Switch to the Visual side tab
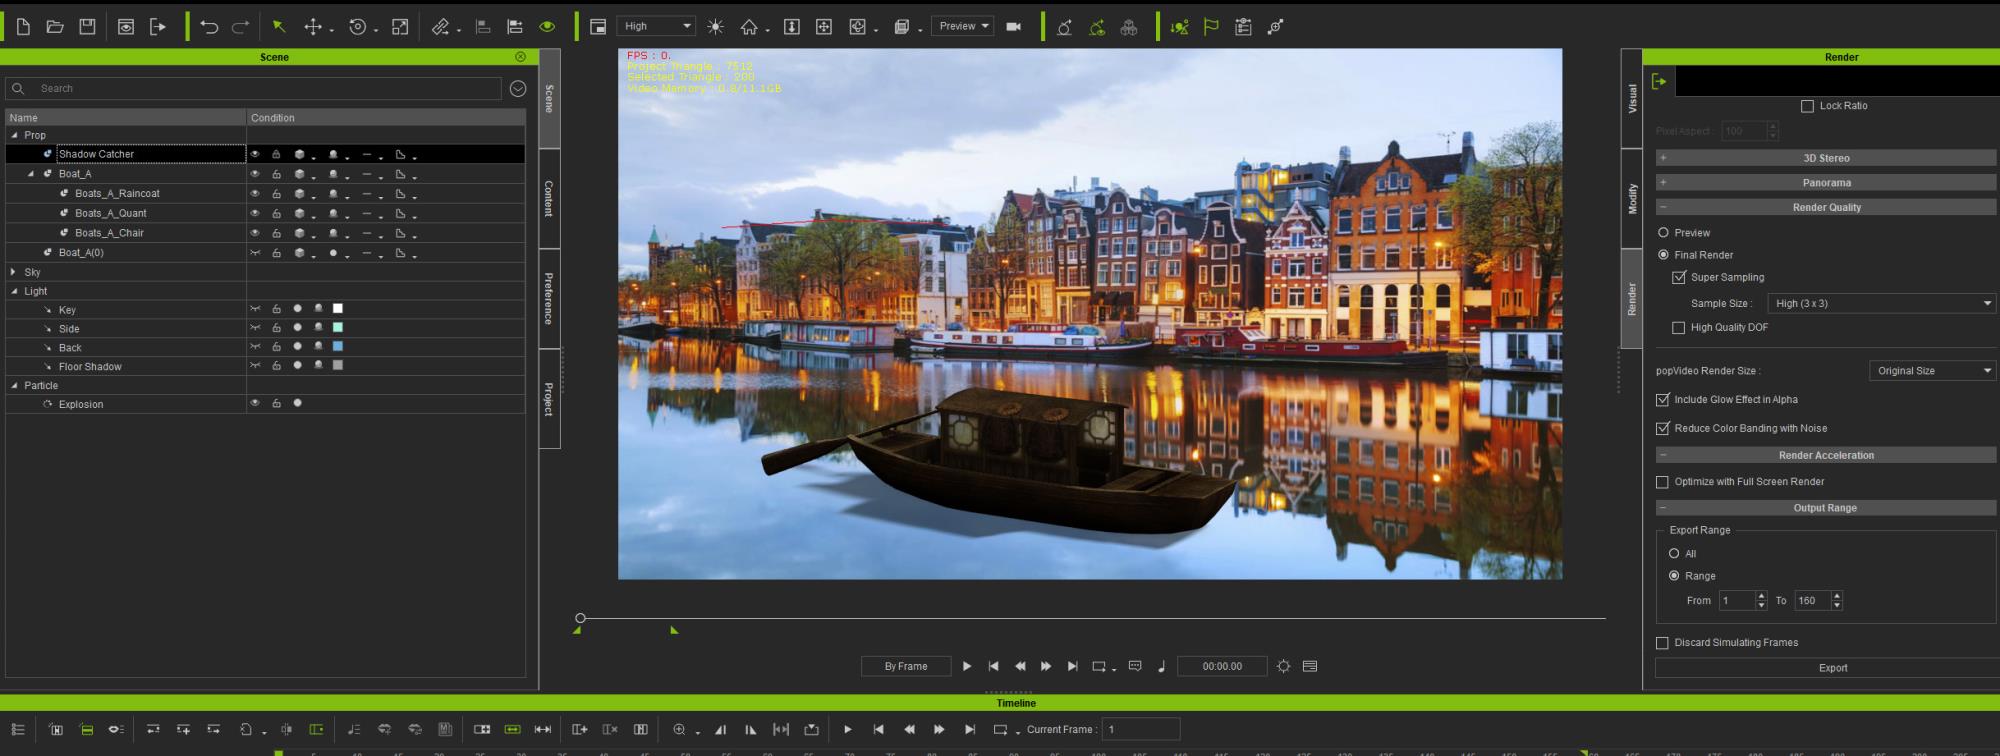Image resolution: width=2000 pixels, height=756 pixels. tap(1632, 98)
